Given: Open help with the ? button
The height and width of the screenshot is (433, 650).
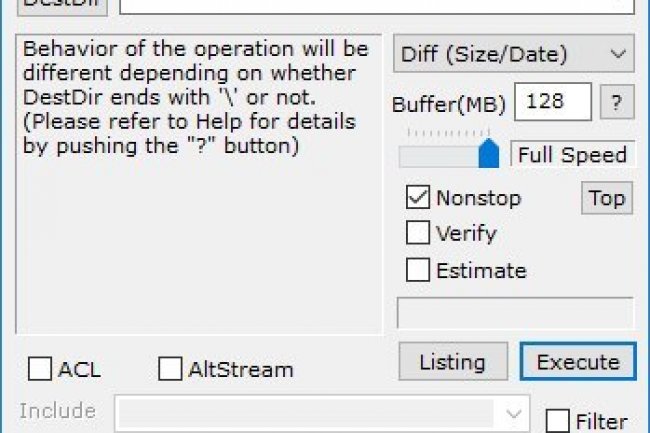Looking at the screenshot, I should coord(617,102).
